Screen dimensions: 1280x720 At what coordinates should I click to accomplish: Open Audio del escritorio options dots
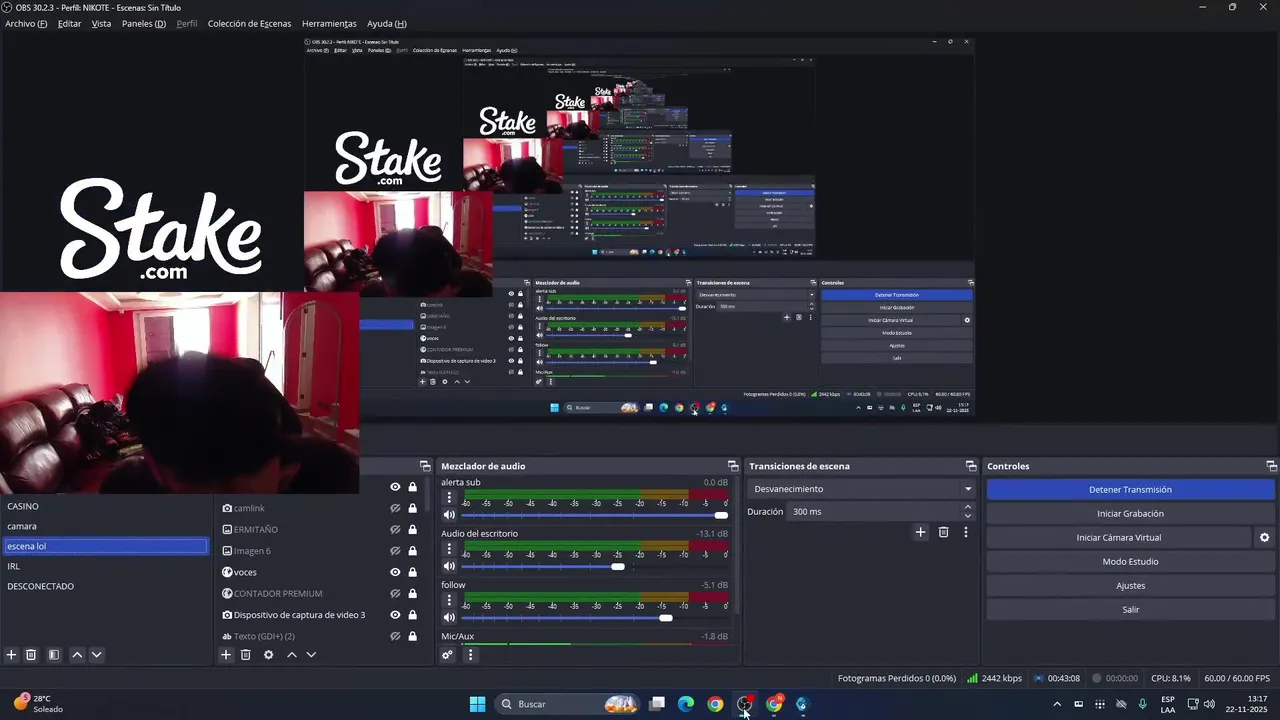tap(449, 549)
